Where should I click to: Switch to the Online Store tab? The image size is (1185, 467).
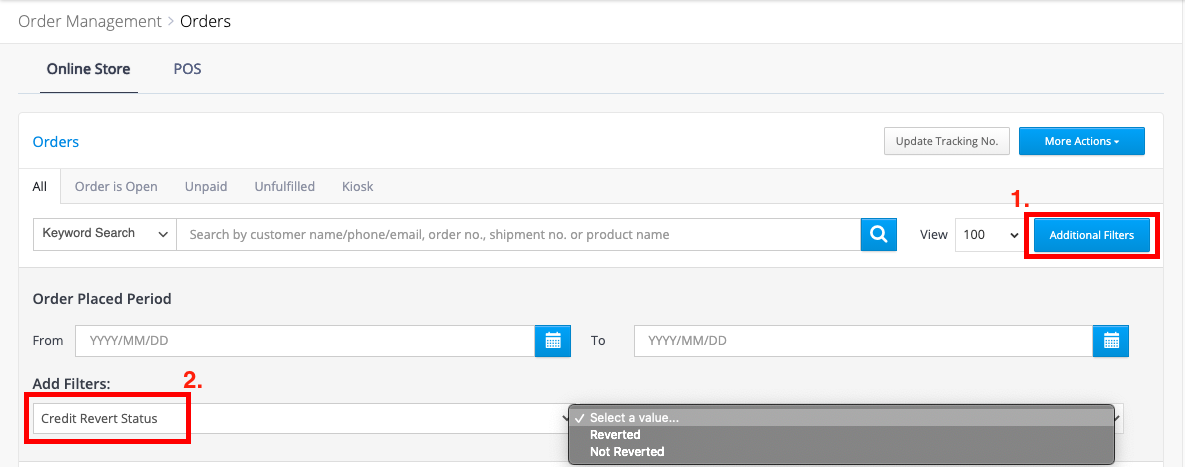88,69
